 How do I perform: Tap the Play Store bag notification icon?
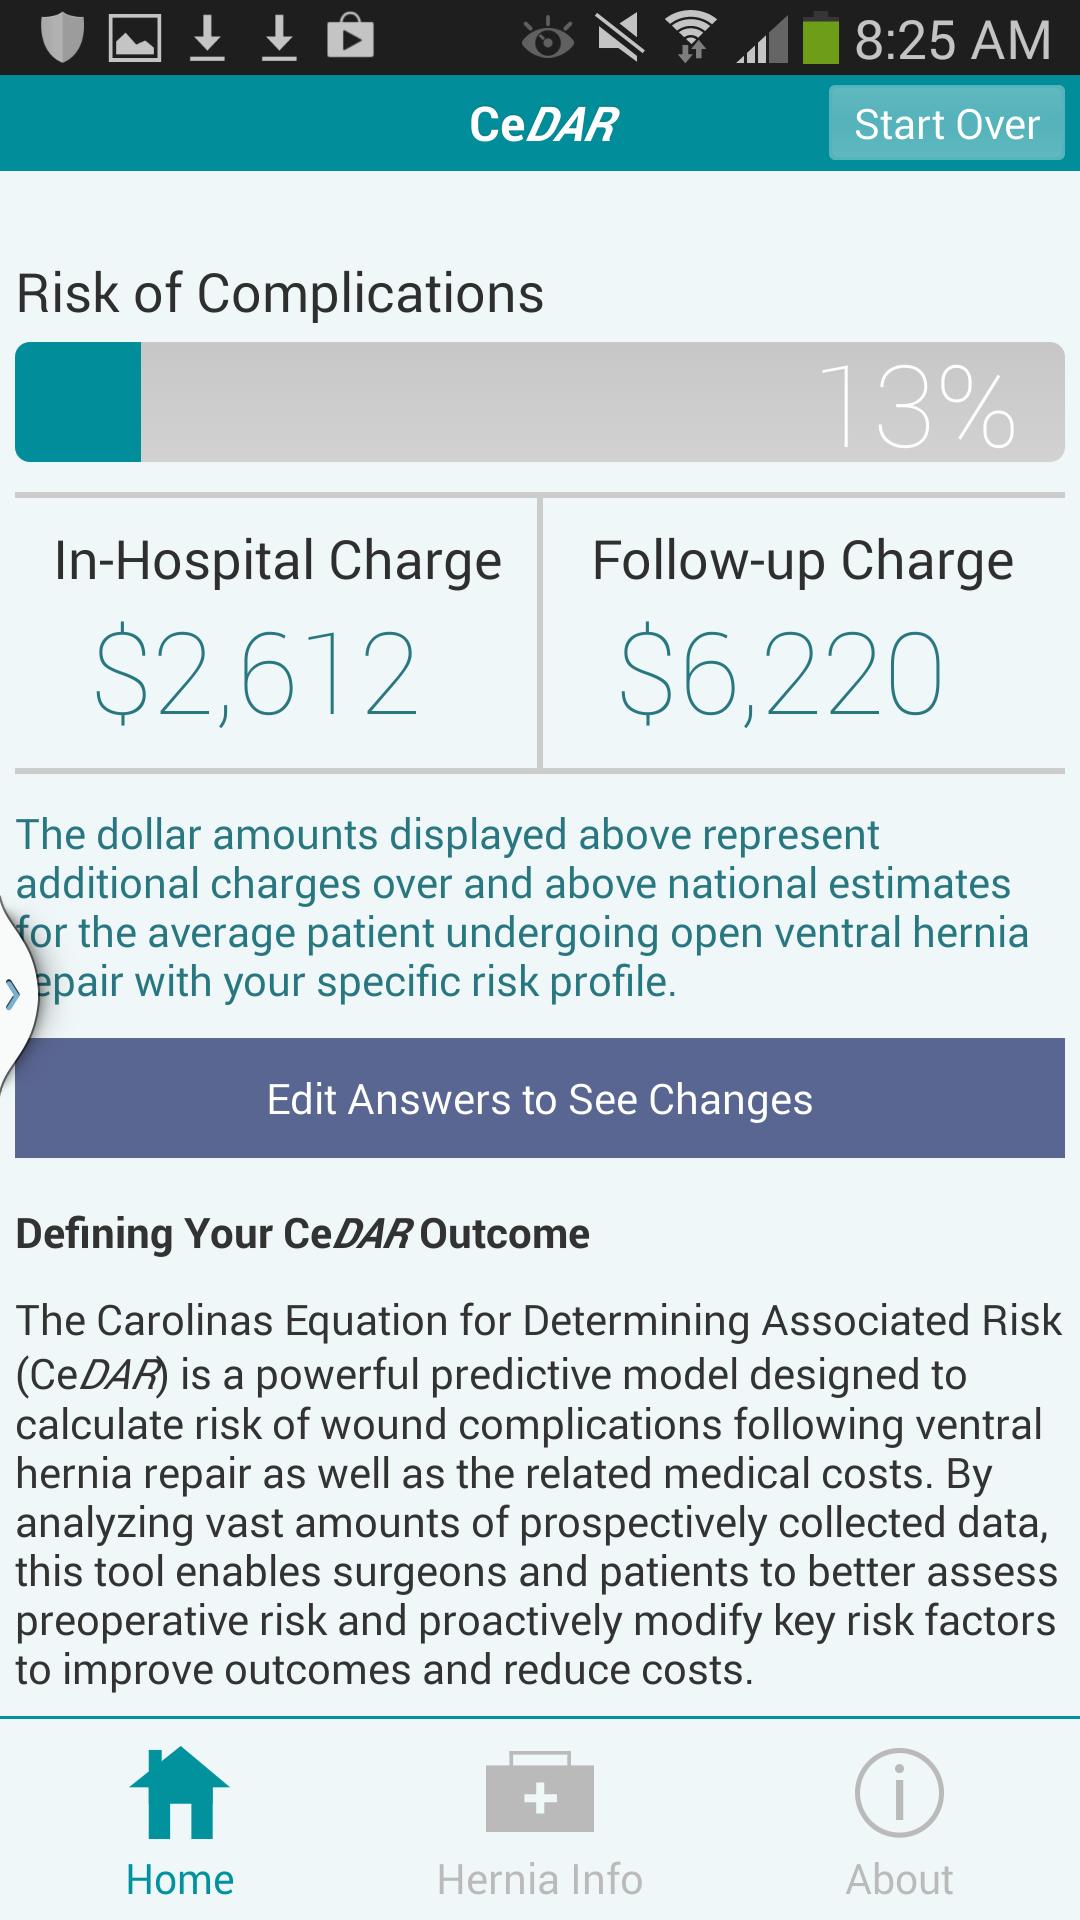pyautogui.click(x=350, y=38)
